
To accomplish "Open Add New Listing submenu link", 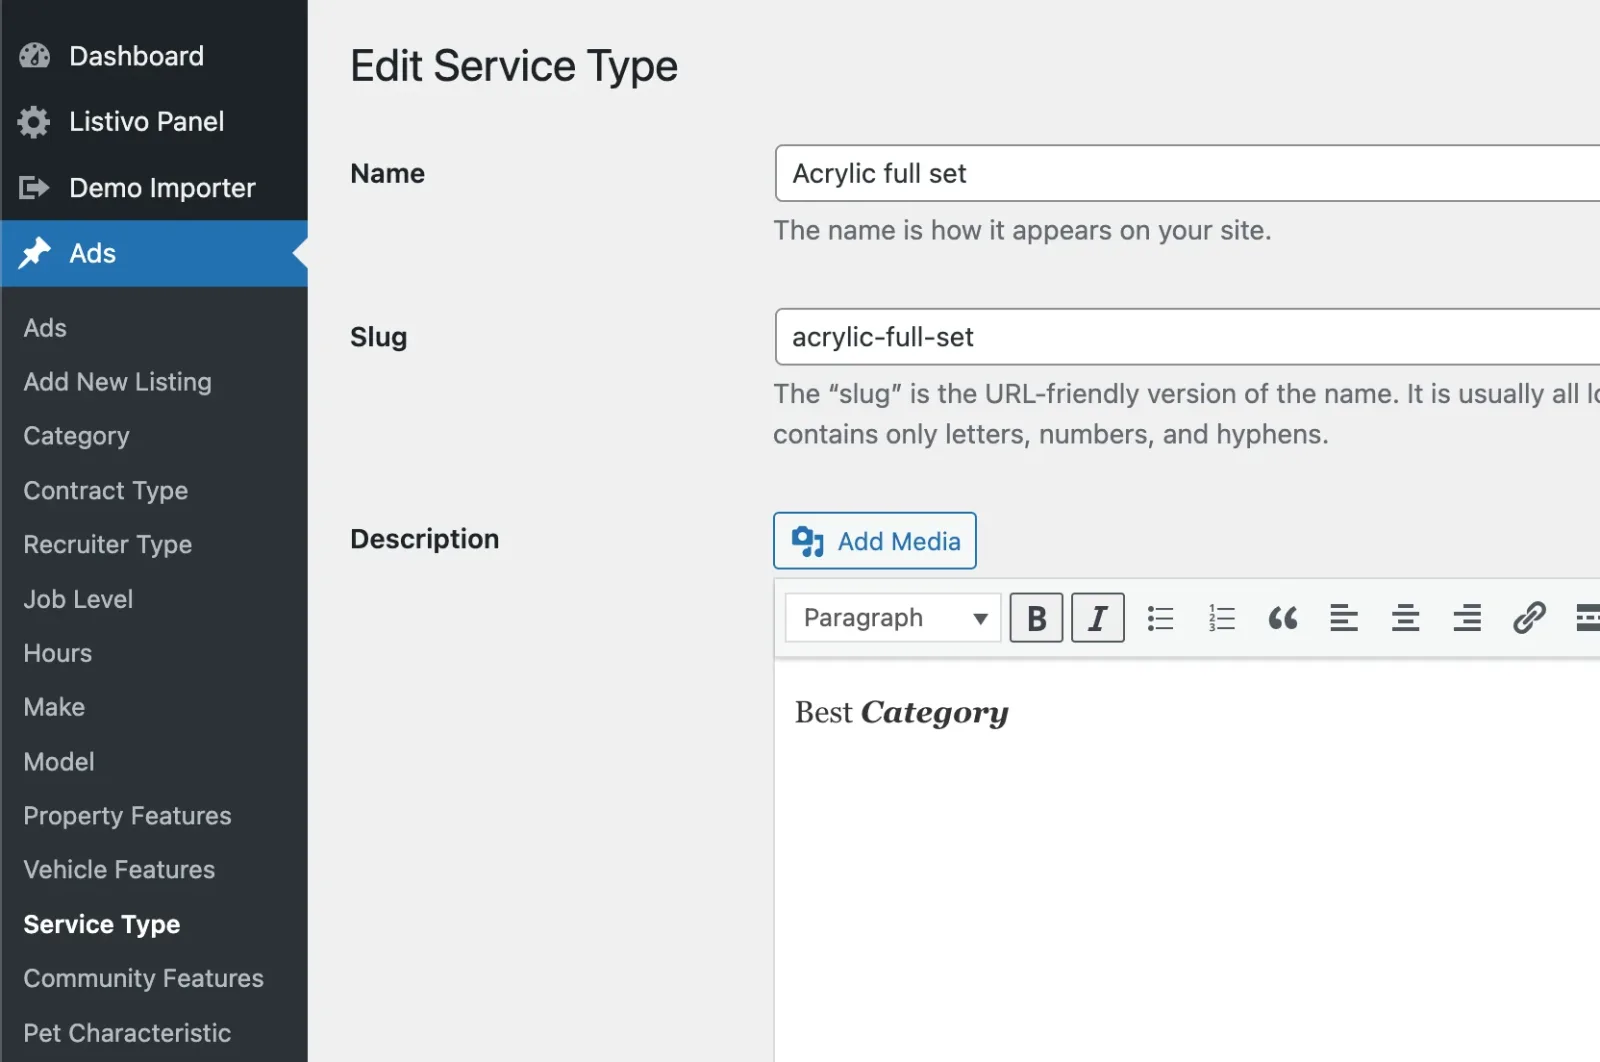I will point(117,382).
